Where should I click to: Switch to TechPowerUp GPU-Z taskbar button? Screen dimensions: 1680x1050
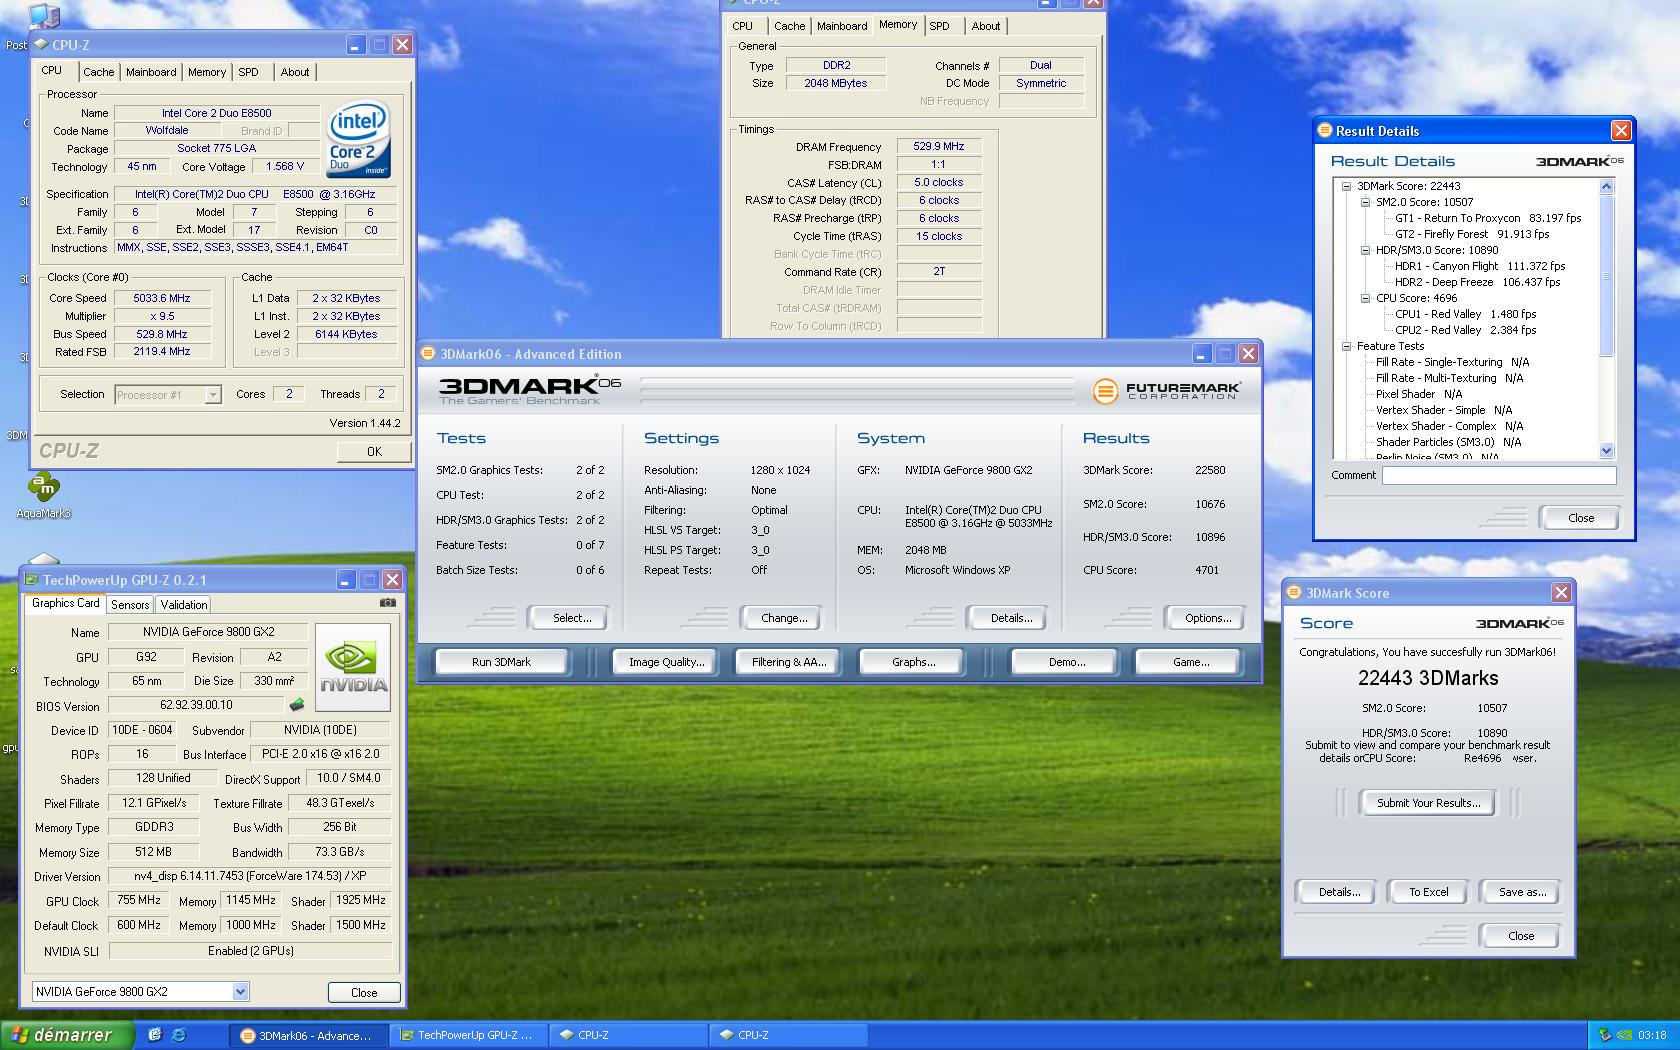pyautogui.click(x=469, y=1035)
